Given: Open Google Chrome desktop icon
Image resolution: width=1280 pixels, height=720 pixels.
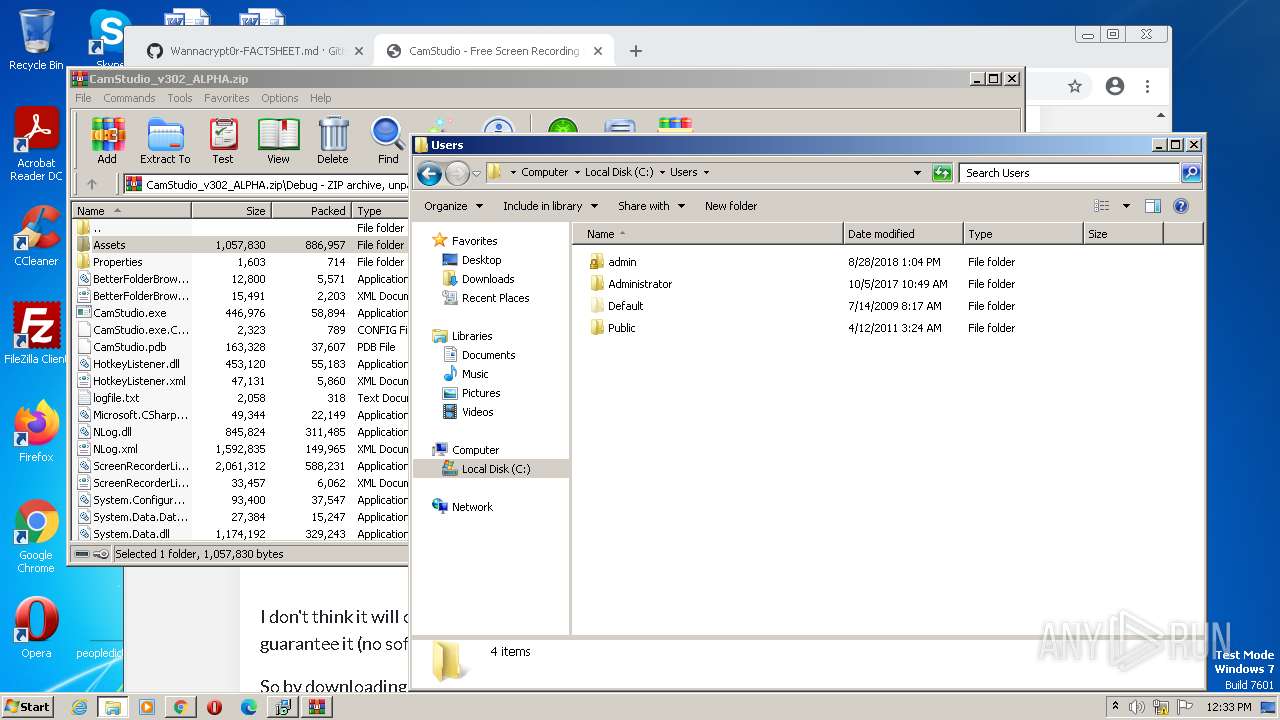Looking at the screenshot, I should 36,536.
